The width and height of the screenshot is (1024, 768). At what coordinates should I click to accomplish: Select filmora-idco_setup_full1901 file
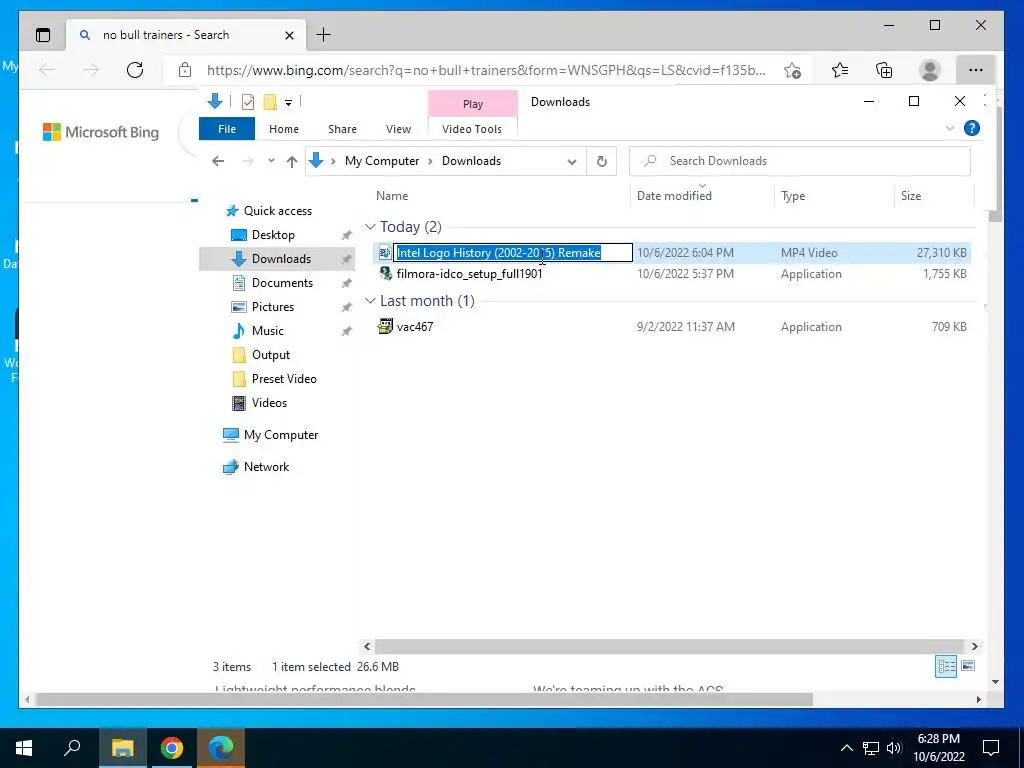click(x=469, y=274)
